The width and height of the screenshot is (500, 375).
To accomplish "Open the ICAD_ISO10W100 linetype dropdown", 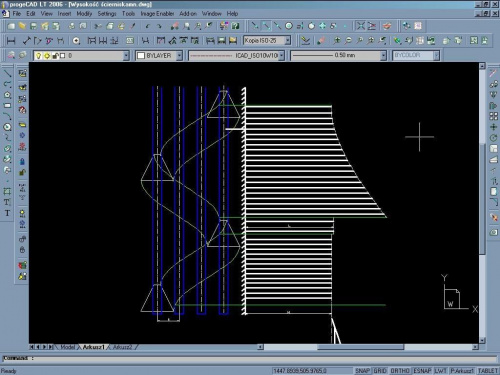I will [x=282, y=56].
